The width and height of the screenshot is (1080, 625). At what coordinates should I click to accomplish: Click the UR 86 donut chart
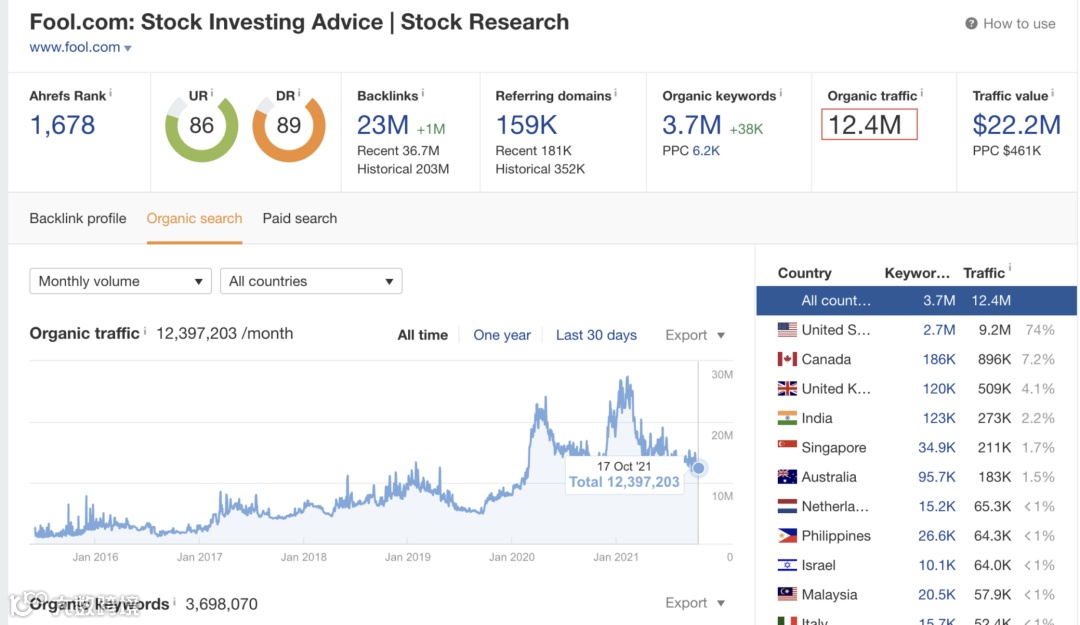201,126
